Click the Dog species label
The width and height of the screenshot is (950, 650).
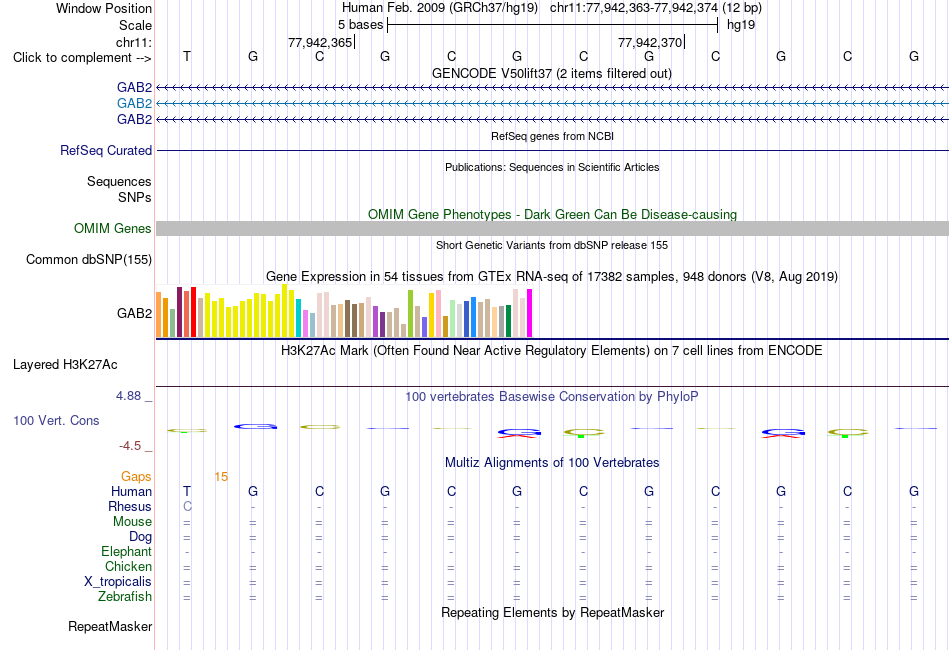[141, 537]
